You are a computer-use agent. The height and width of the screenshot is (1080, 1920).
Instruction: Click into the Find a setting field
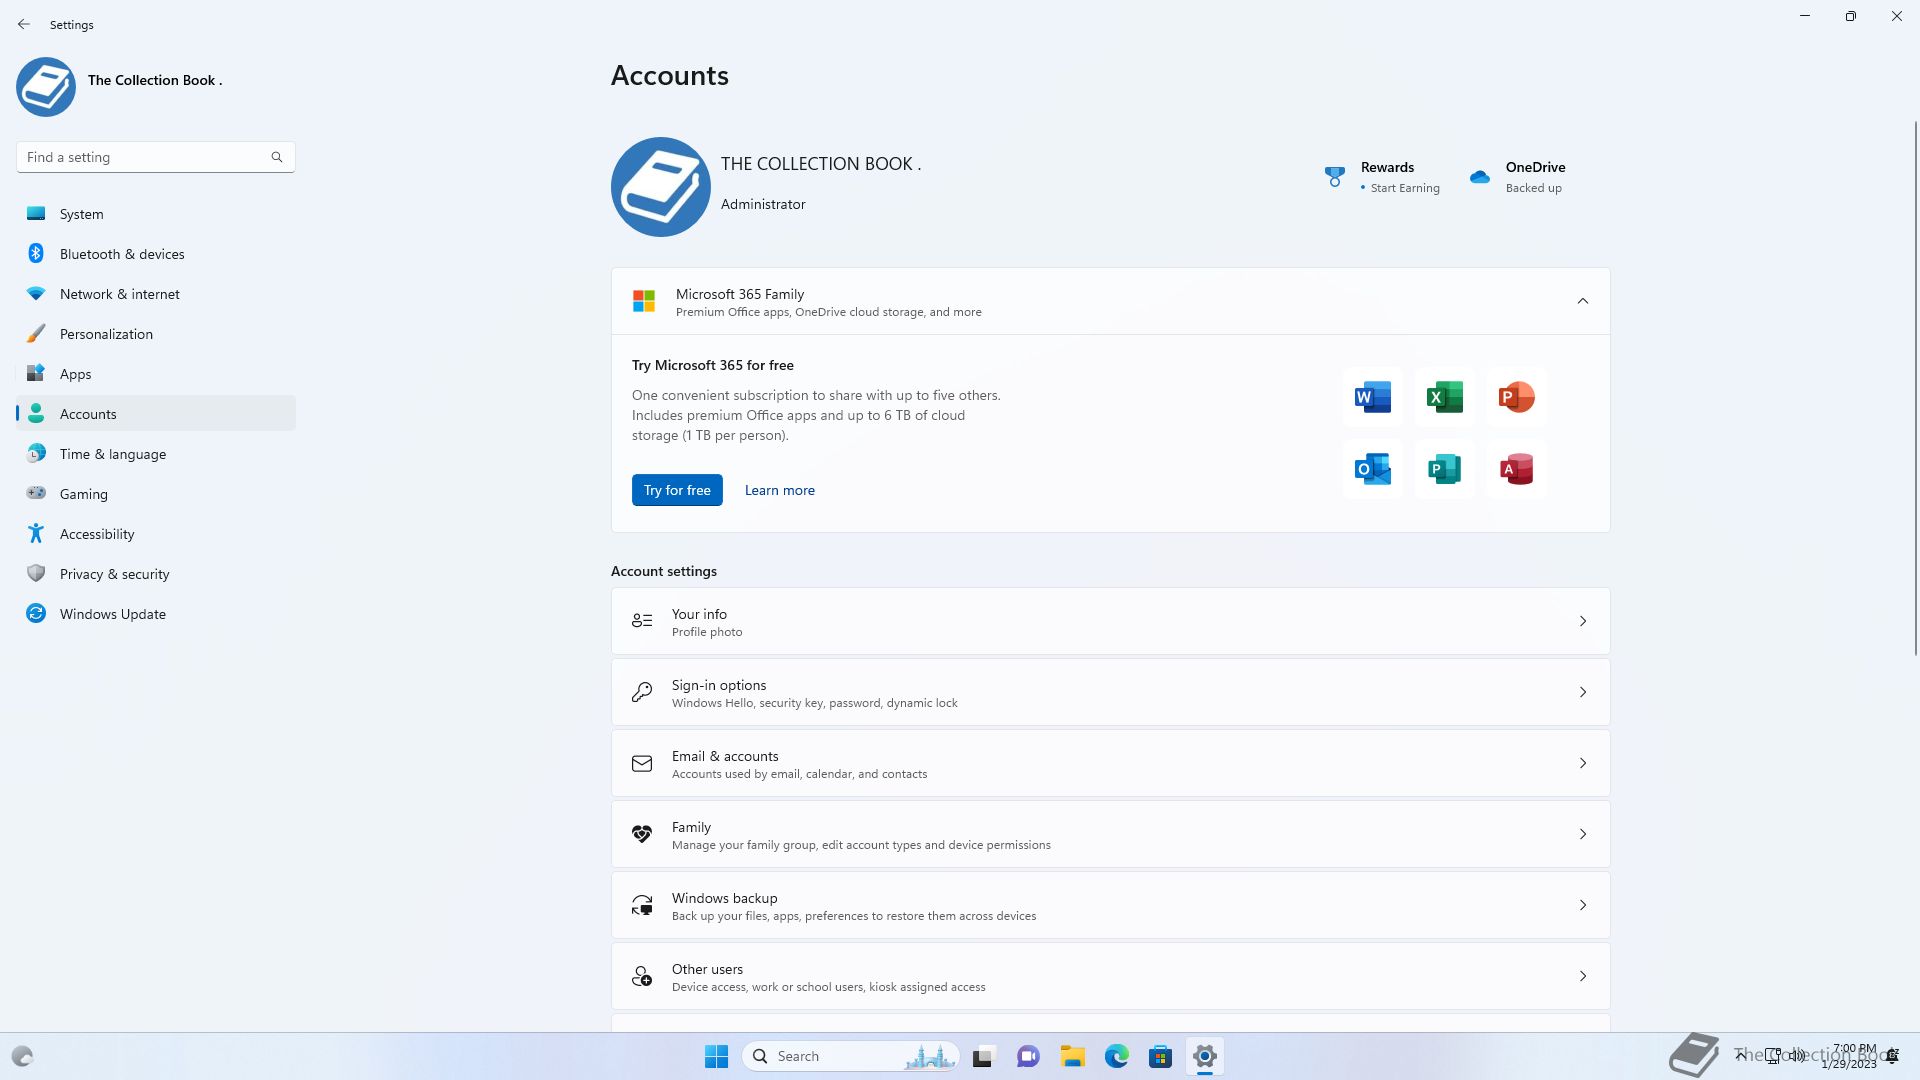156,157
